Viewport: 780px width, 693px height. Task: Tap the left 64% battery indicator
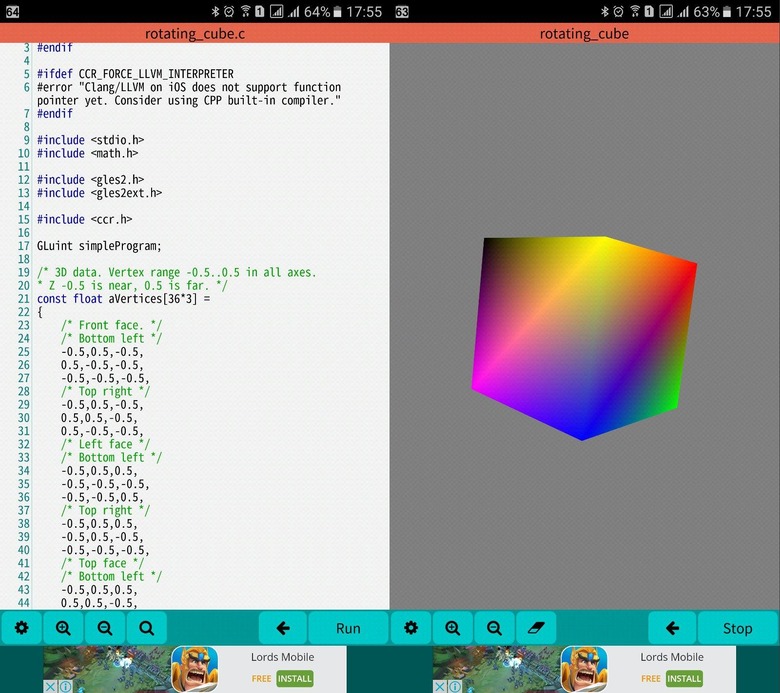tap(323, 11)
